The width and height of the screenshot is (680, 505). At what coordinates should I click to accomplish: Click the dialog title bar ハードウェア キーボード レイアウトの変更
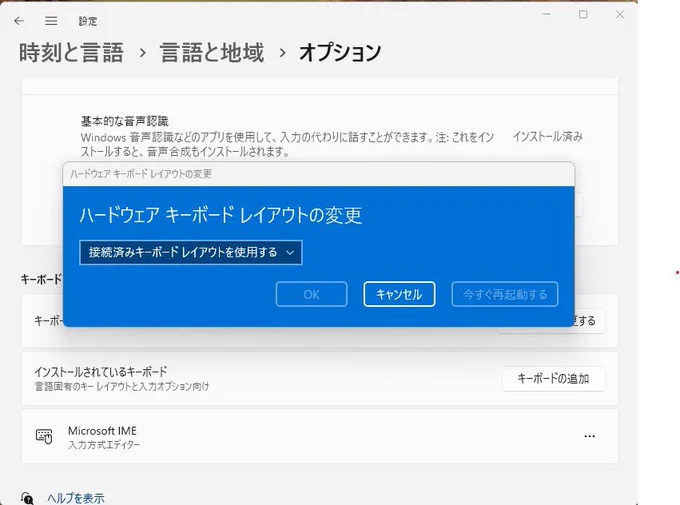tap(319, 174)
